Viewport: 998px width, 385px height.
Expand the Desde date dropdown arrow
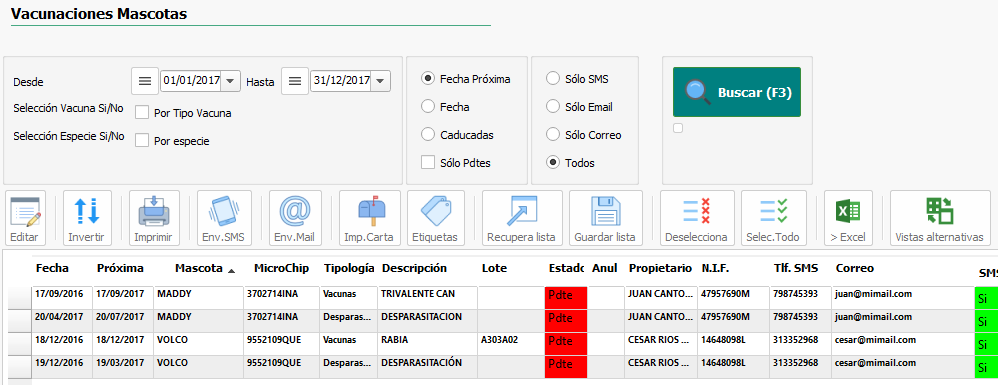point(230,81)
